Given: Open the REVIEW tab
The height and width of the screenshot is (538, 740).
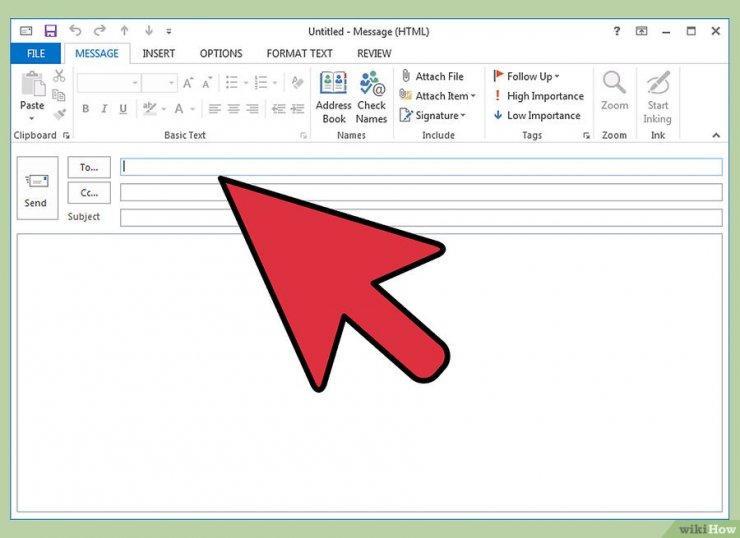Looking at the screenshot, I should (374, 53).
